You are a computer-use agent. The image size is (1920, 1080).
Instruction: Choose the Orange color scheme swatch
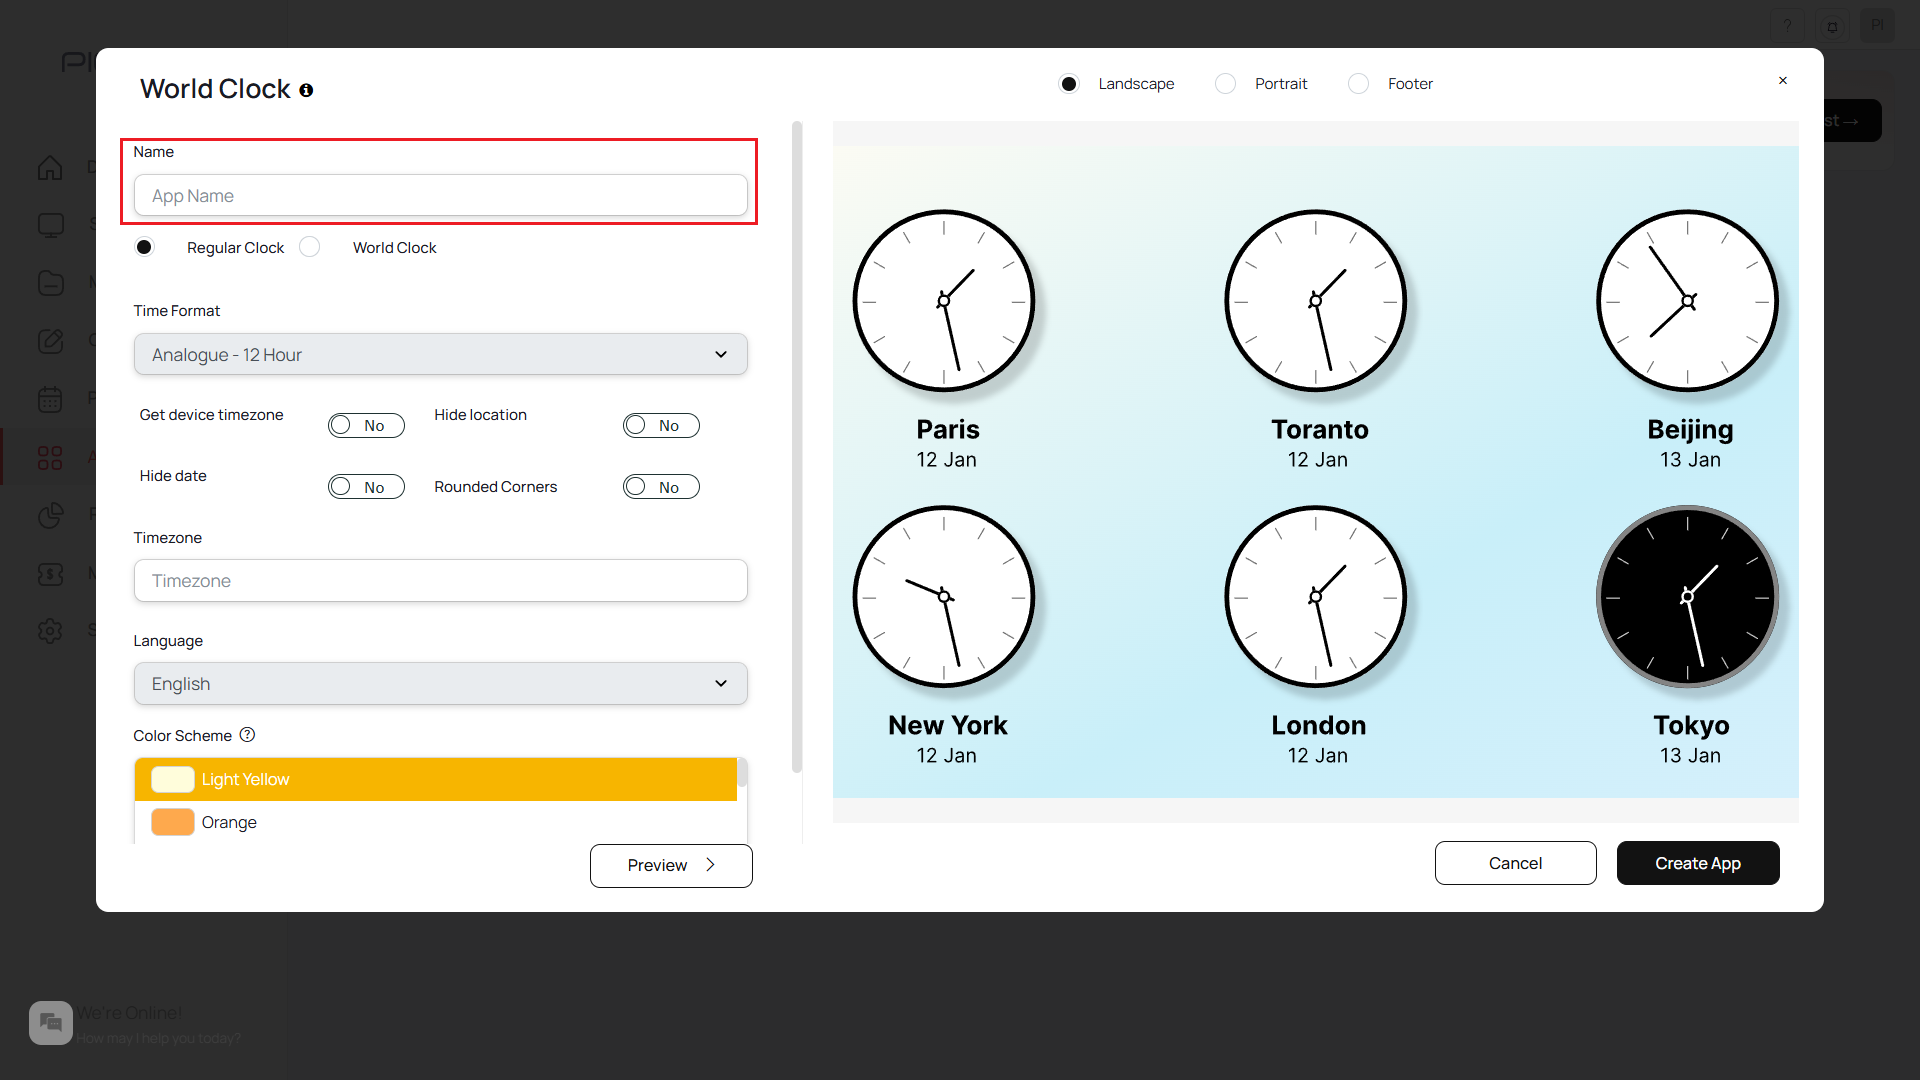[x=173, y=822]
